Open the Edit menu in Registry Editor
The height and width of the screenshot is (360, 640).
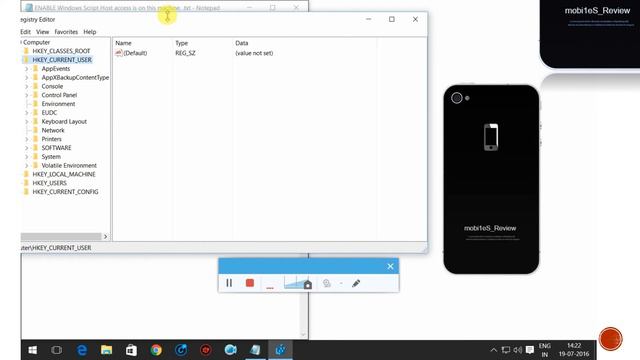click(x=25, y=32)
